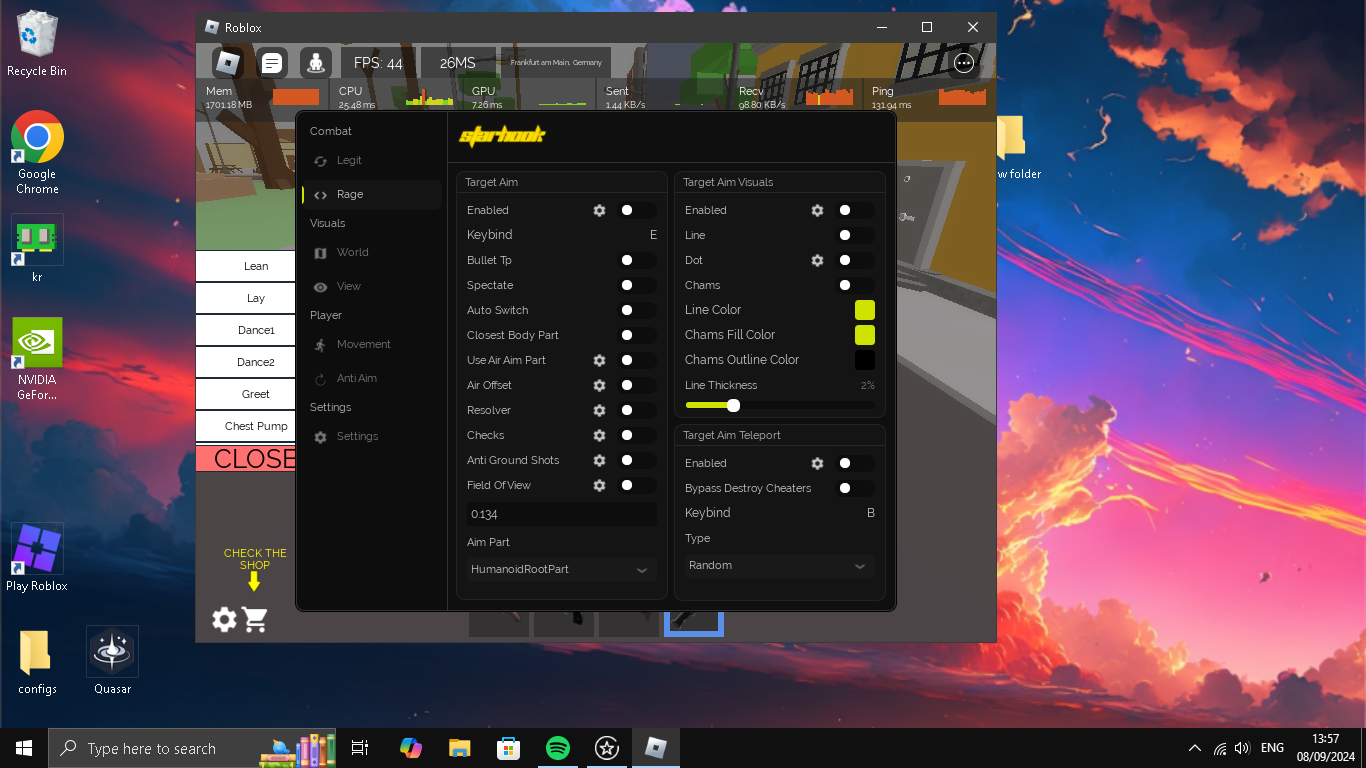This screenshot has width=1366, height=768.
Task: Click the Lean emote button
Action: (246, 266)
